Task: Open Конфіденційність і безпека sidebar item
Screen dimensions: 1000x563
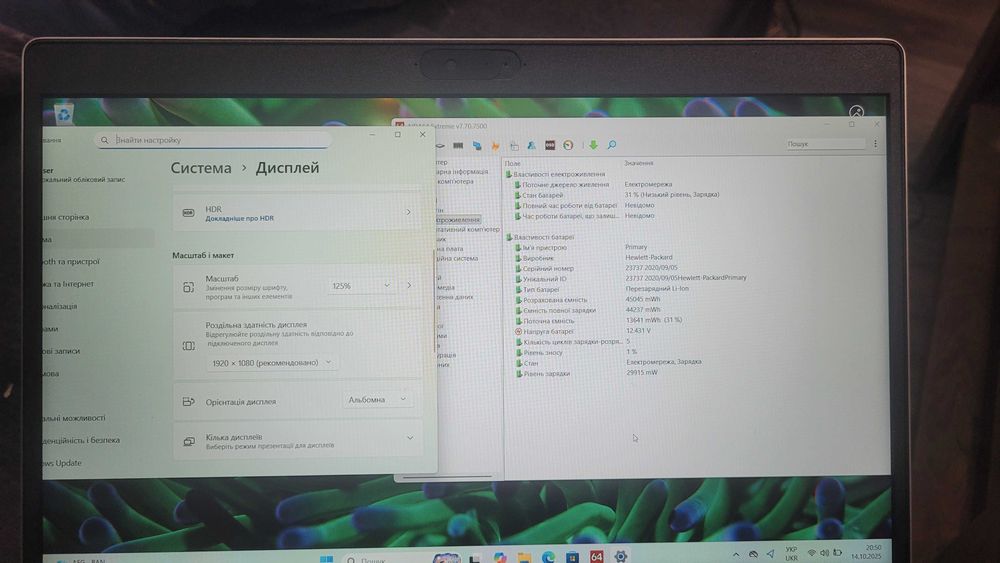Action: [81, 440]
